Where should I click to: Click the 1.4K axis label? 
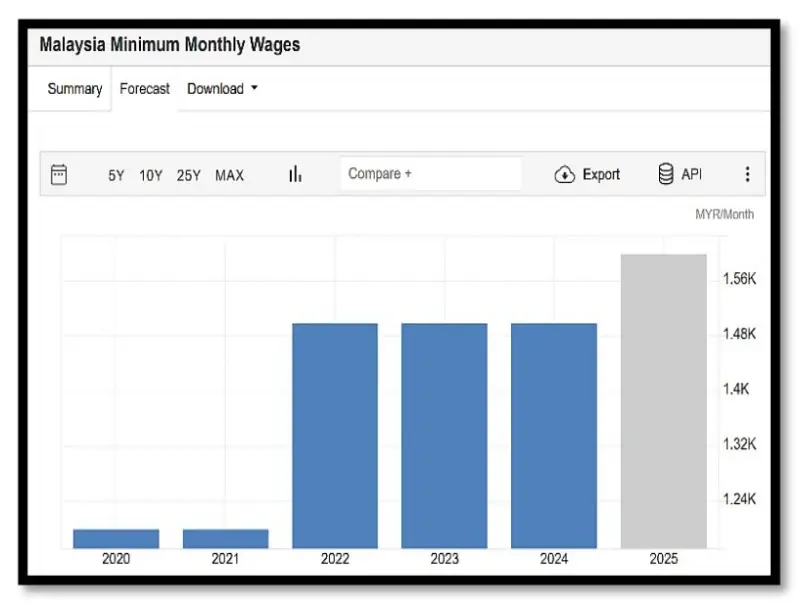(x=736, y=389)
